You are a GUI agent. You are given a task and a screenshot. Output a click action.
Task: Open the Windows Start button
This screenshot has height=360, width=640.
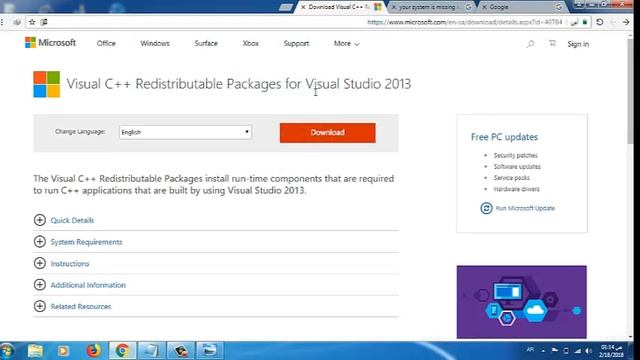coord(7,351)
